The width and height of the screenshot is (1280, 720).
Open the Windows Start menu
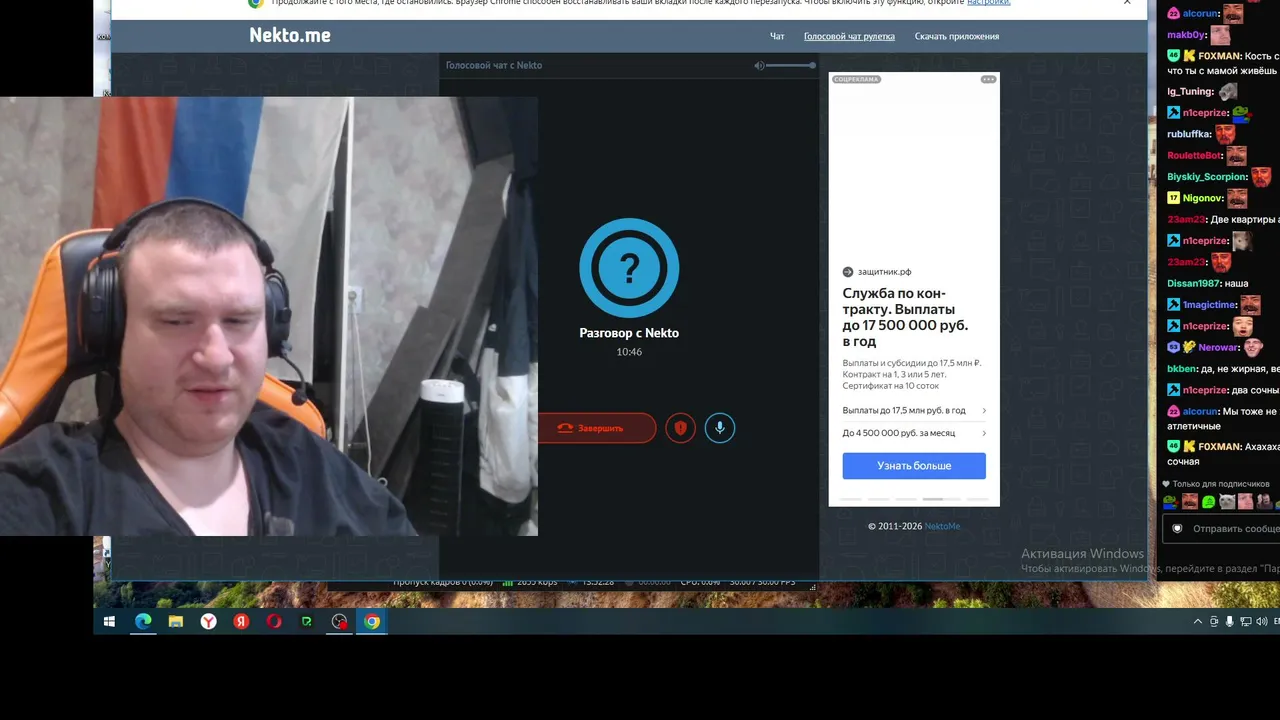point(110,621)
